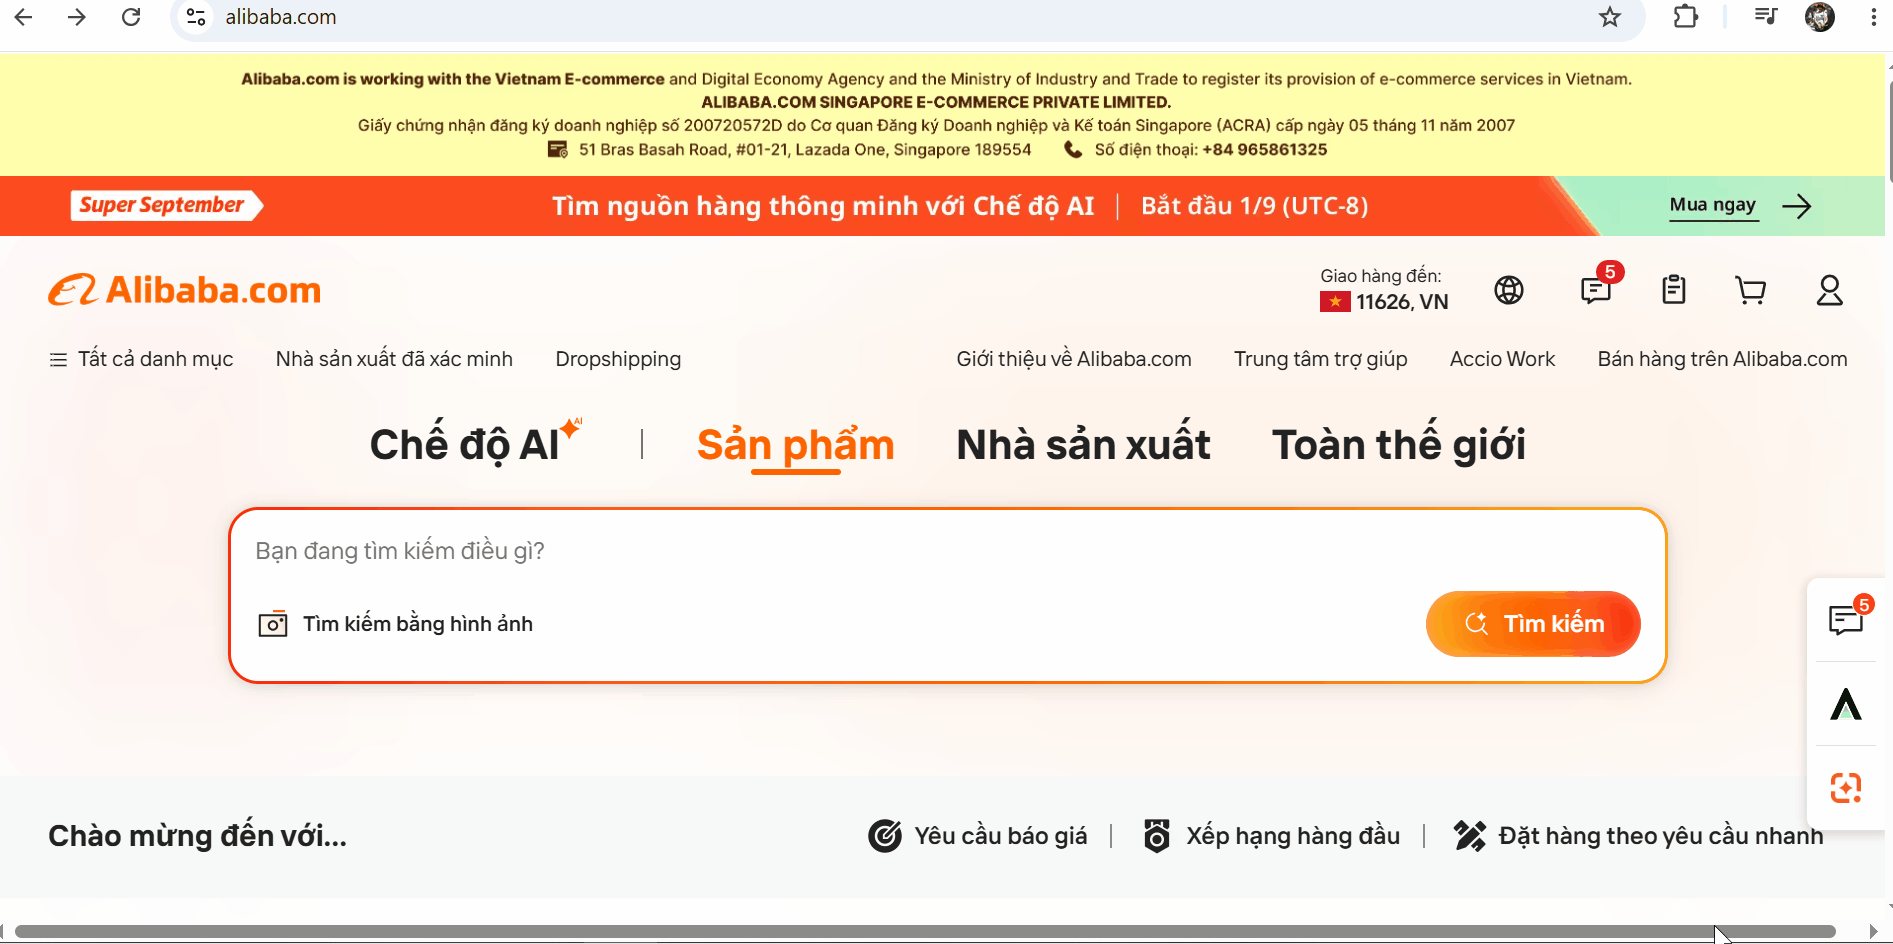Click in the product search input field
Image resolution: width=1893 pixels, height=944 pixels.
947,551
